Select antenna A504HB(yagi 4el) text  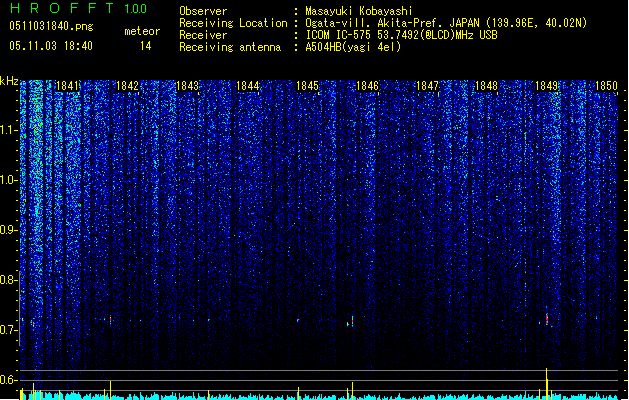[x=353, y=47]
